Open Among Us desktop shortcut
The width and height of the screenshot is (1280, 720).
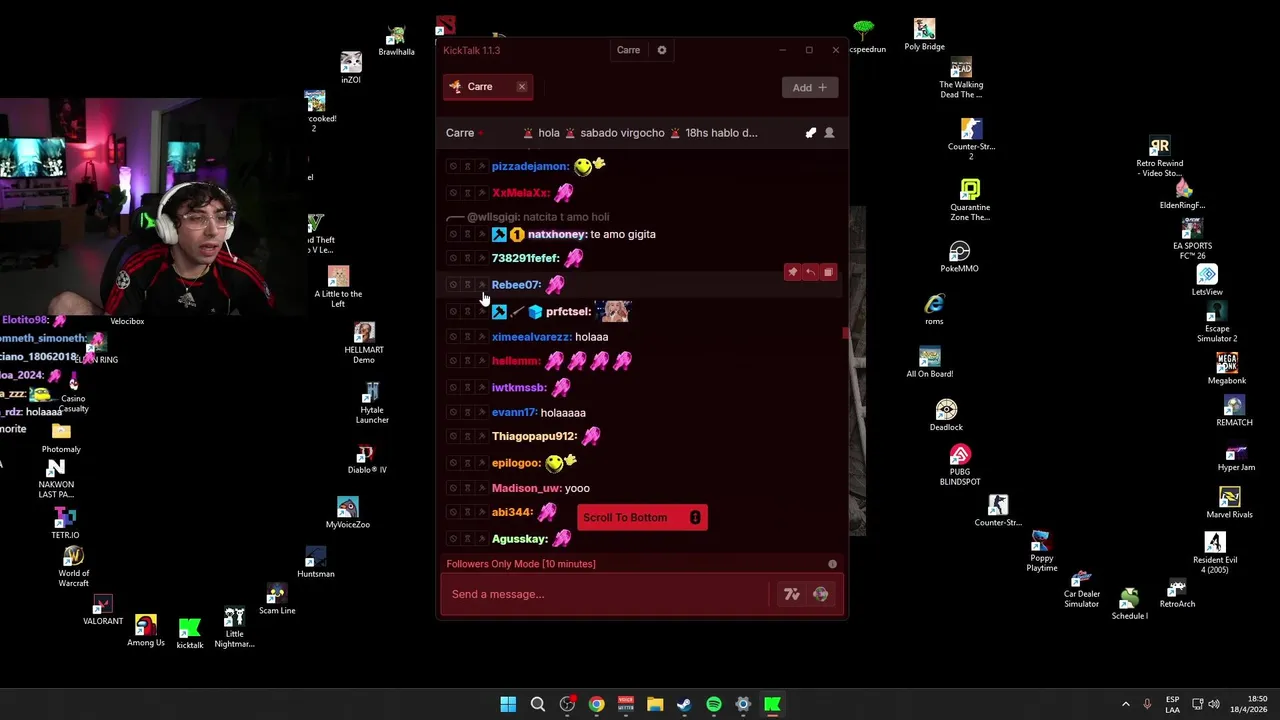coord(146,631)
